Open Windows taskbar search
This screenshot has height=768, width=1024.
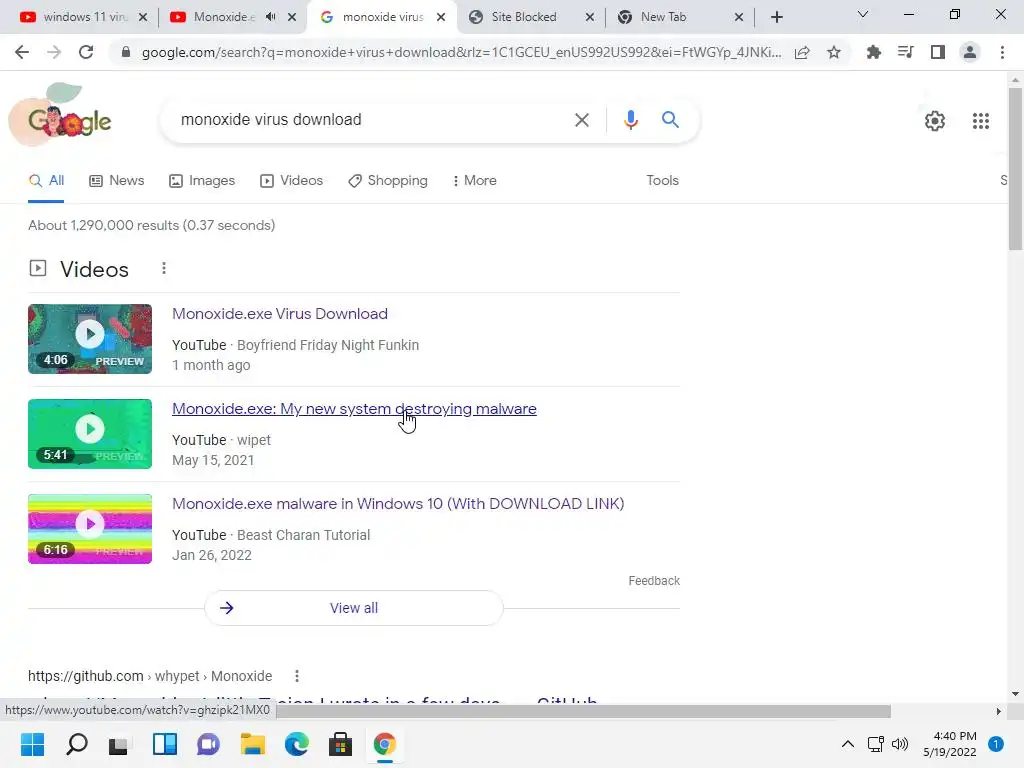[x=77, y=744]
